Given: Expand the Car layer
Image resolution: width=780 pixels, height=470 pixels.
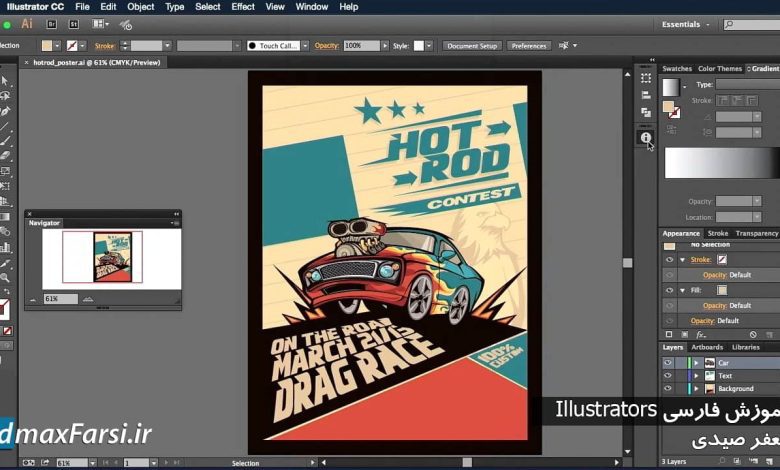Looking at the screenshot, I should pyautogui.click(x=696, y=363).
